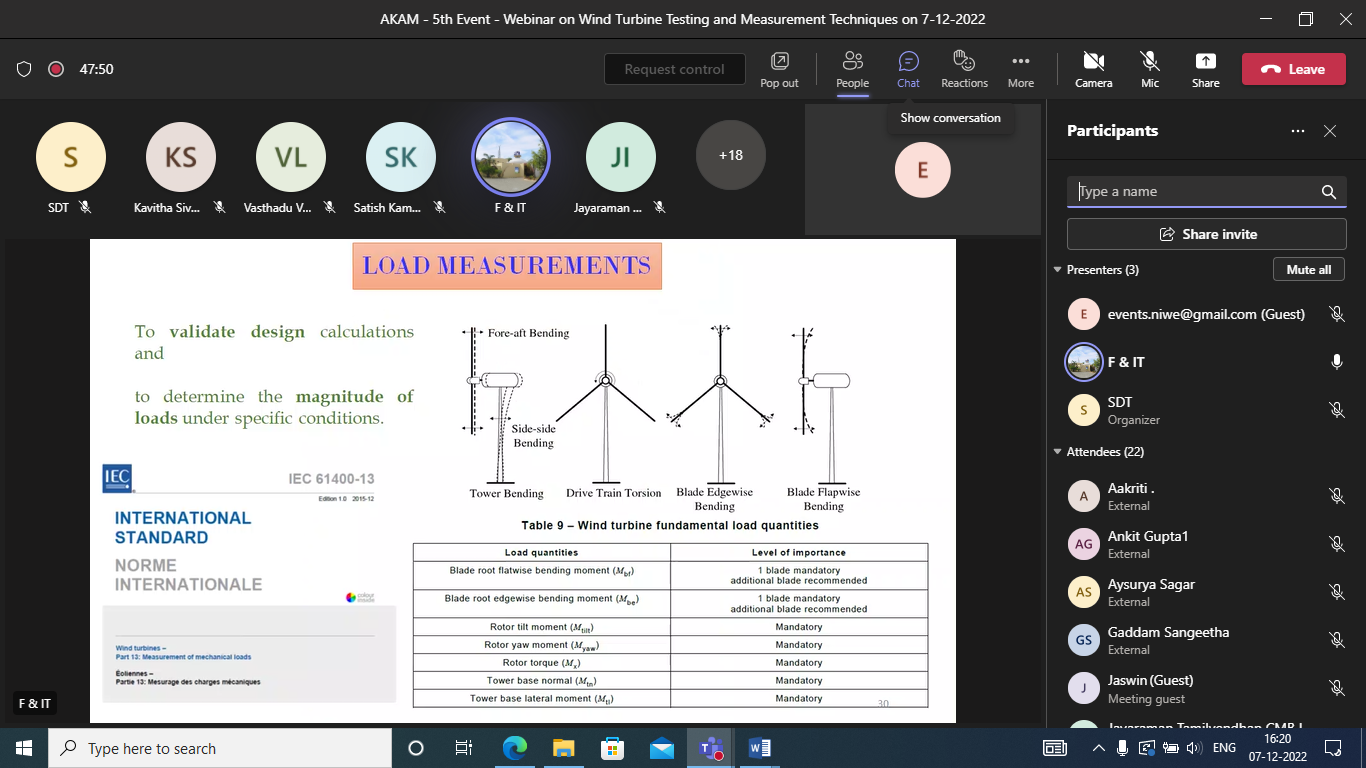Viewport: 1366px width, 768px height.
Task: Close the Participants panel
Action: click(1330, 131)
